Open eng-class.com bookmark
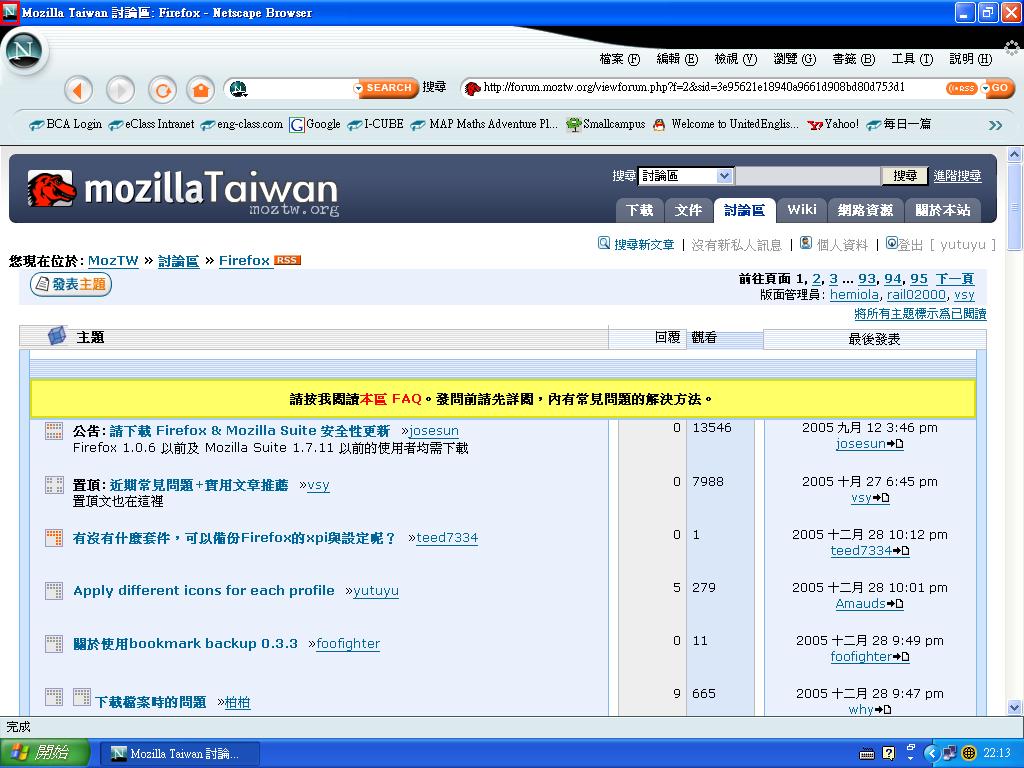1024x768 pixels. [x=242, y=124]
